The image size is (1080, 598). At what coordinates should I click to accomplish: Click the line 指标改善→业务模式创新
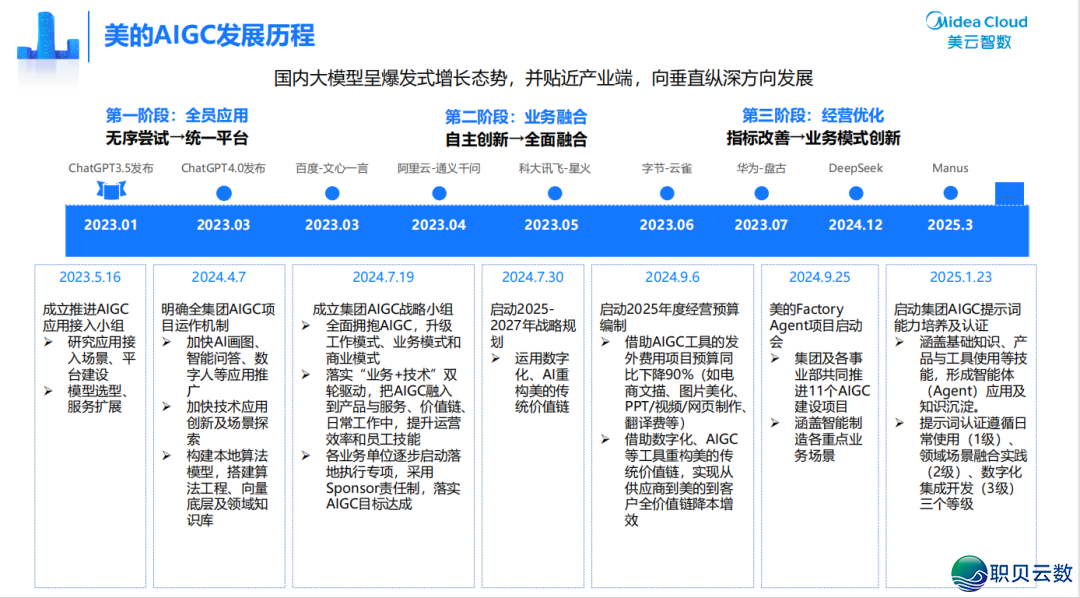pos(813,138)
